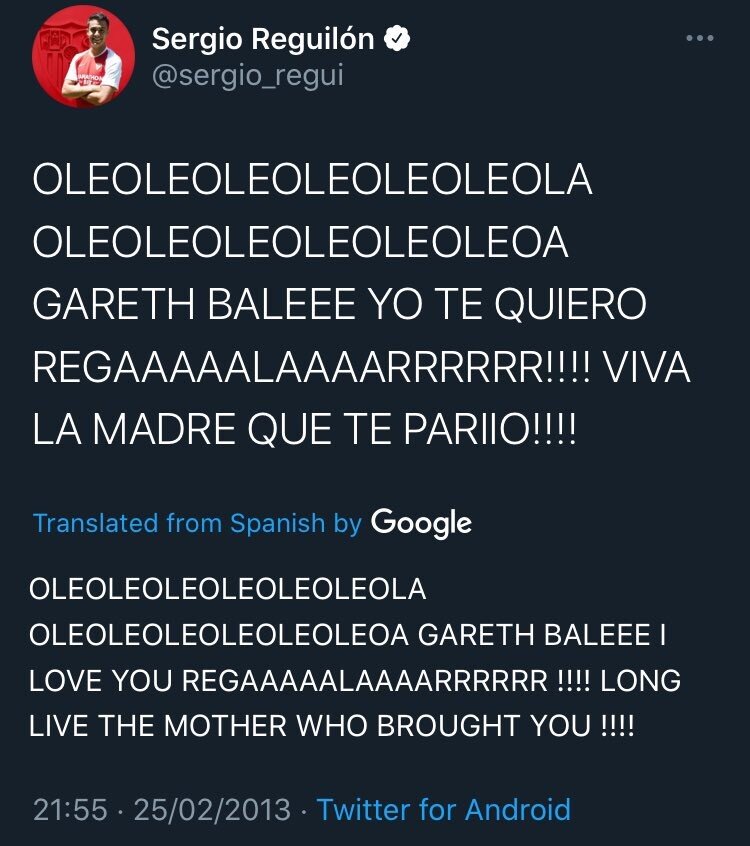The width and height of the screenshot is (750, 846).
Task: Open the three-dot more options menu
Action: click(x=699, y=38)
